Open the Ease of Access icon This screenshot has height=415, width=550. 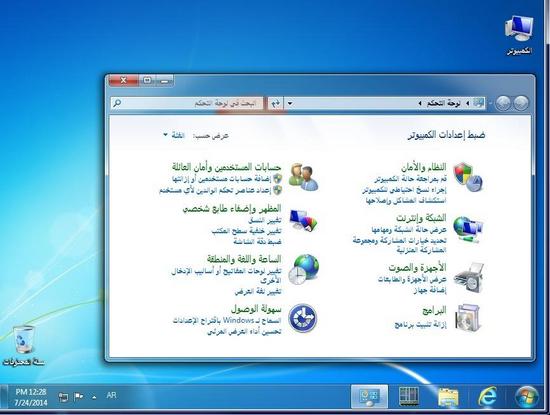(303, 318)
